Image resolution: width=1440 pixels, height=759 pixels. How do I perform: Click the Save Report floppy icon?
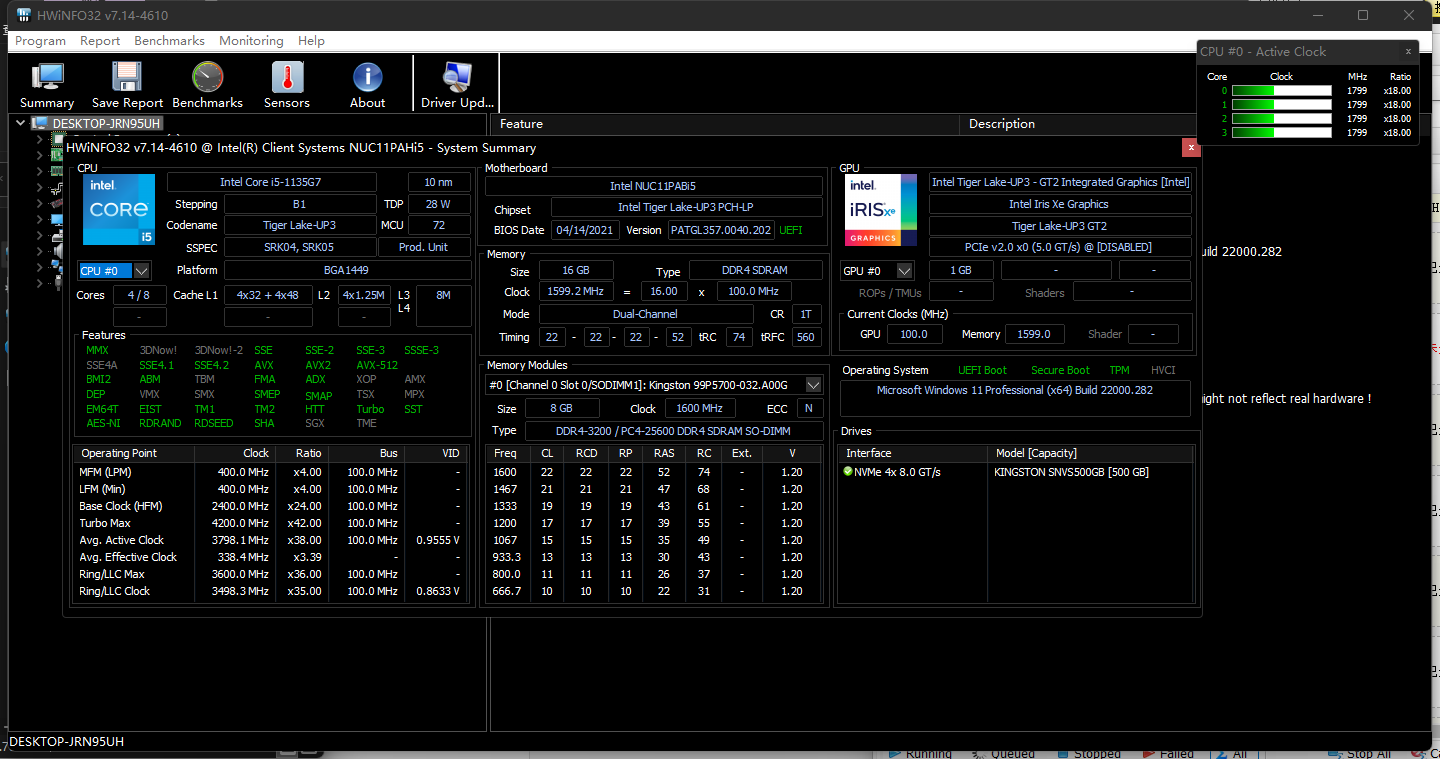(x=127, y=79)
